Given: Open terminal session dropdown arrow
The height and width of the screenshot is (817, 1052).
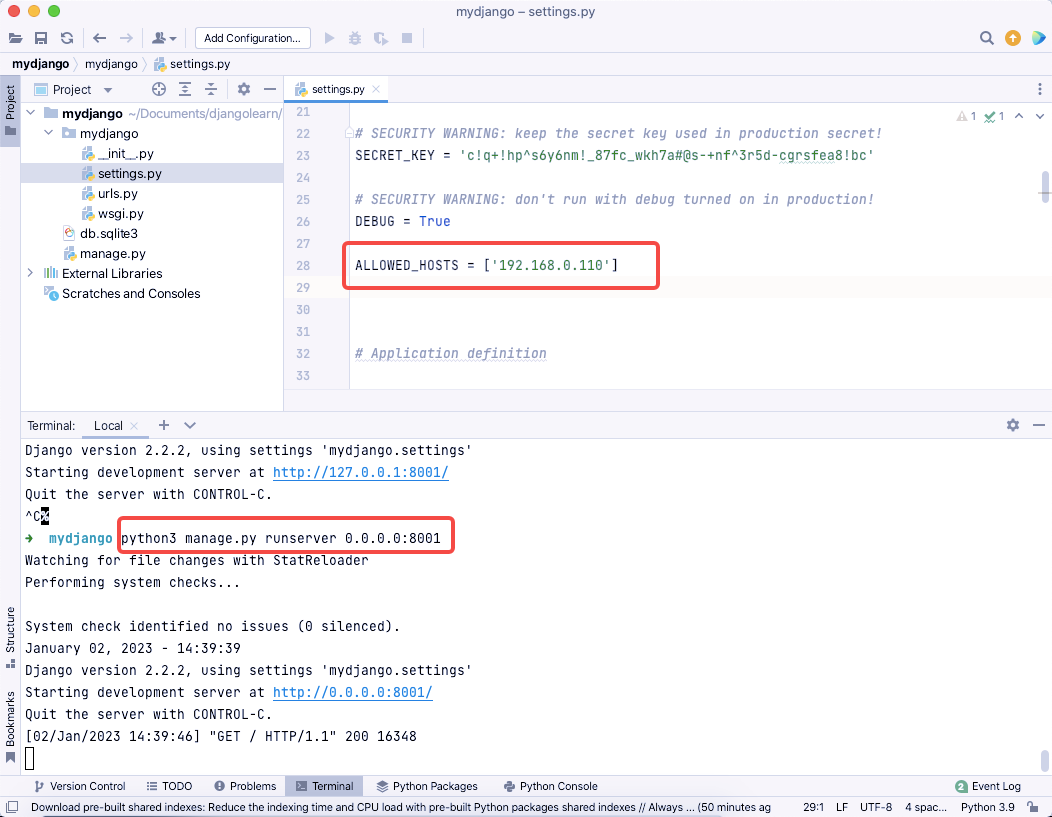Looking at the screenshot, I should 190,425.
